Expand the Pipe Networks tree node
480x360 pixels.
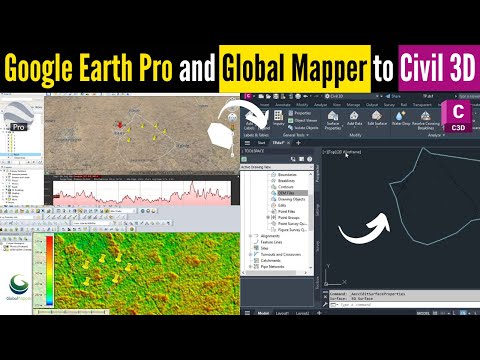[x=250, y=267]
